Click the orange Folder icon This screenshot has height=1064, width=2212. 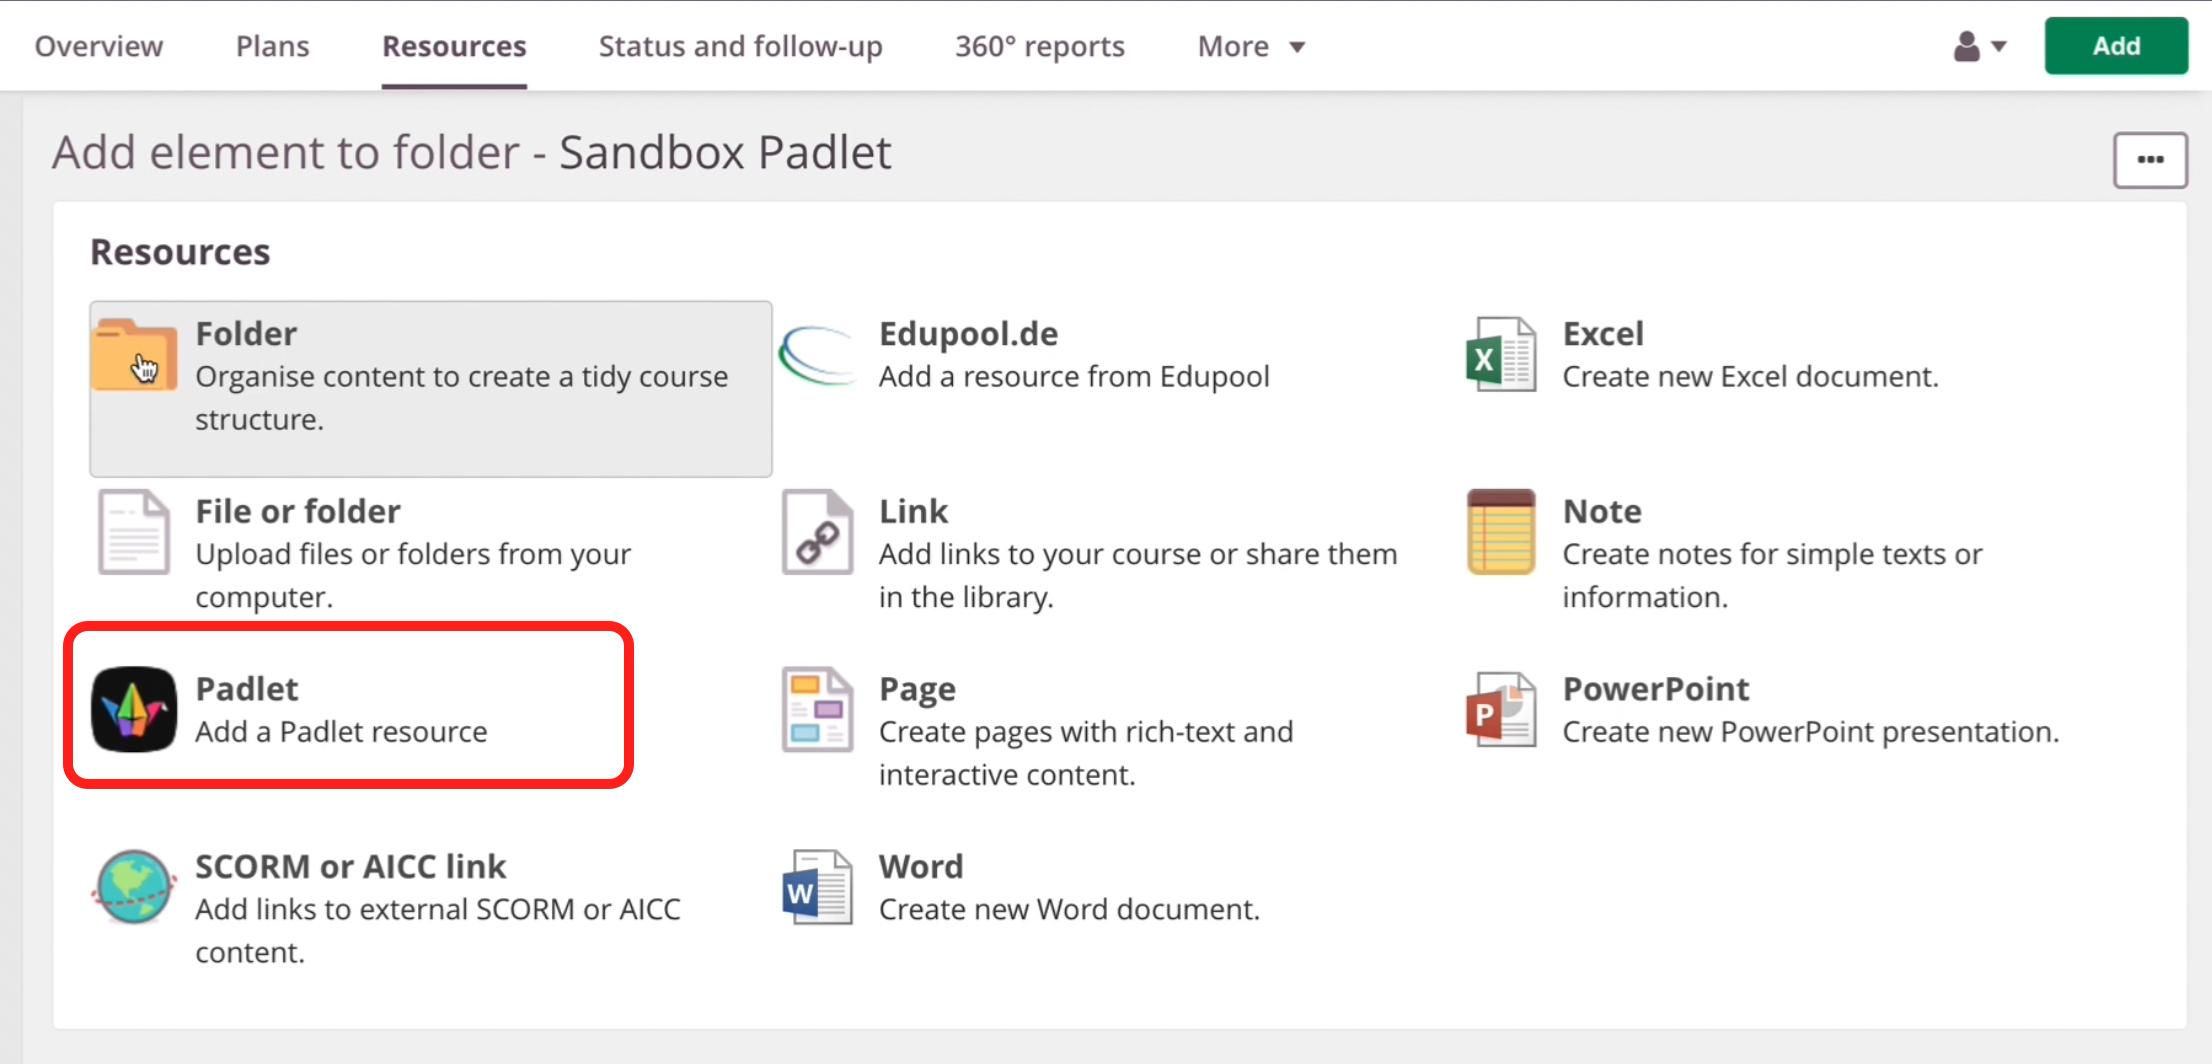tap(134, 354)
